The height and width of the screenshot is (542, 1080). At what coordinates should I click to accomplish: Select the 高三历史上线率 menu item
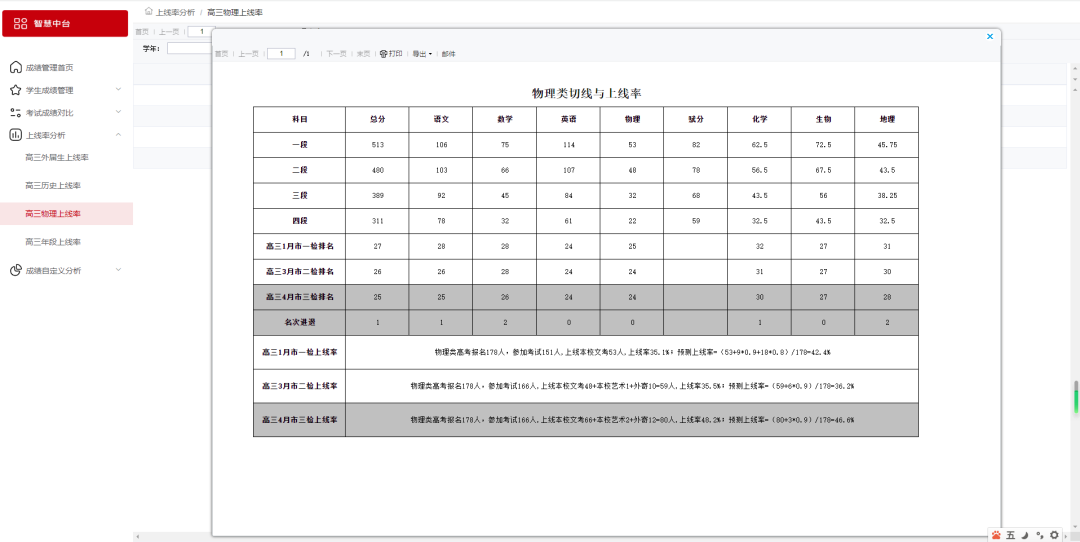tap(53, 186)
